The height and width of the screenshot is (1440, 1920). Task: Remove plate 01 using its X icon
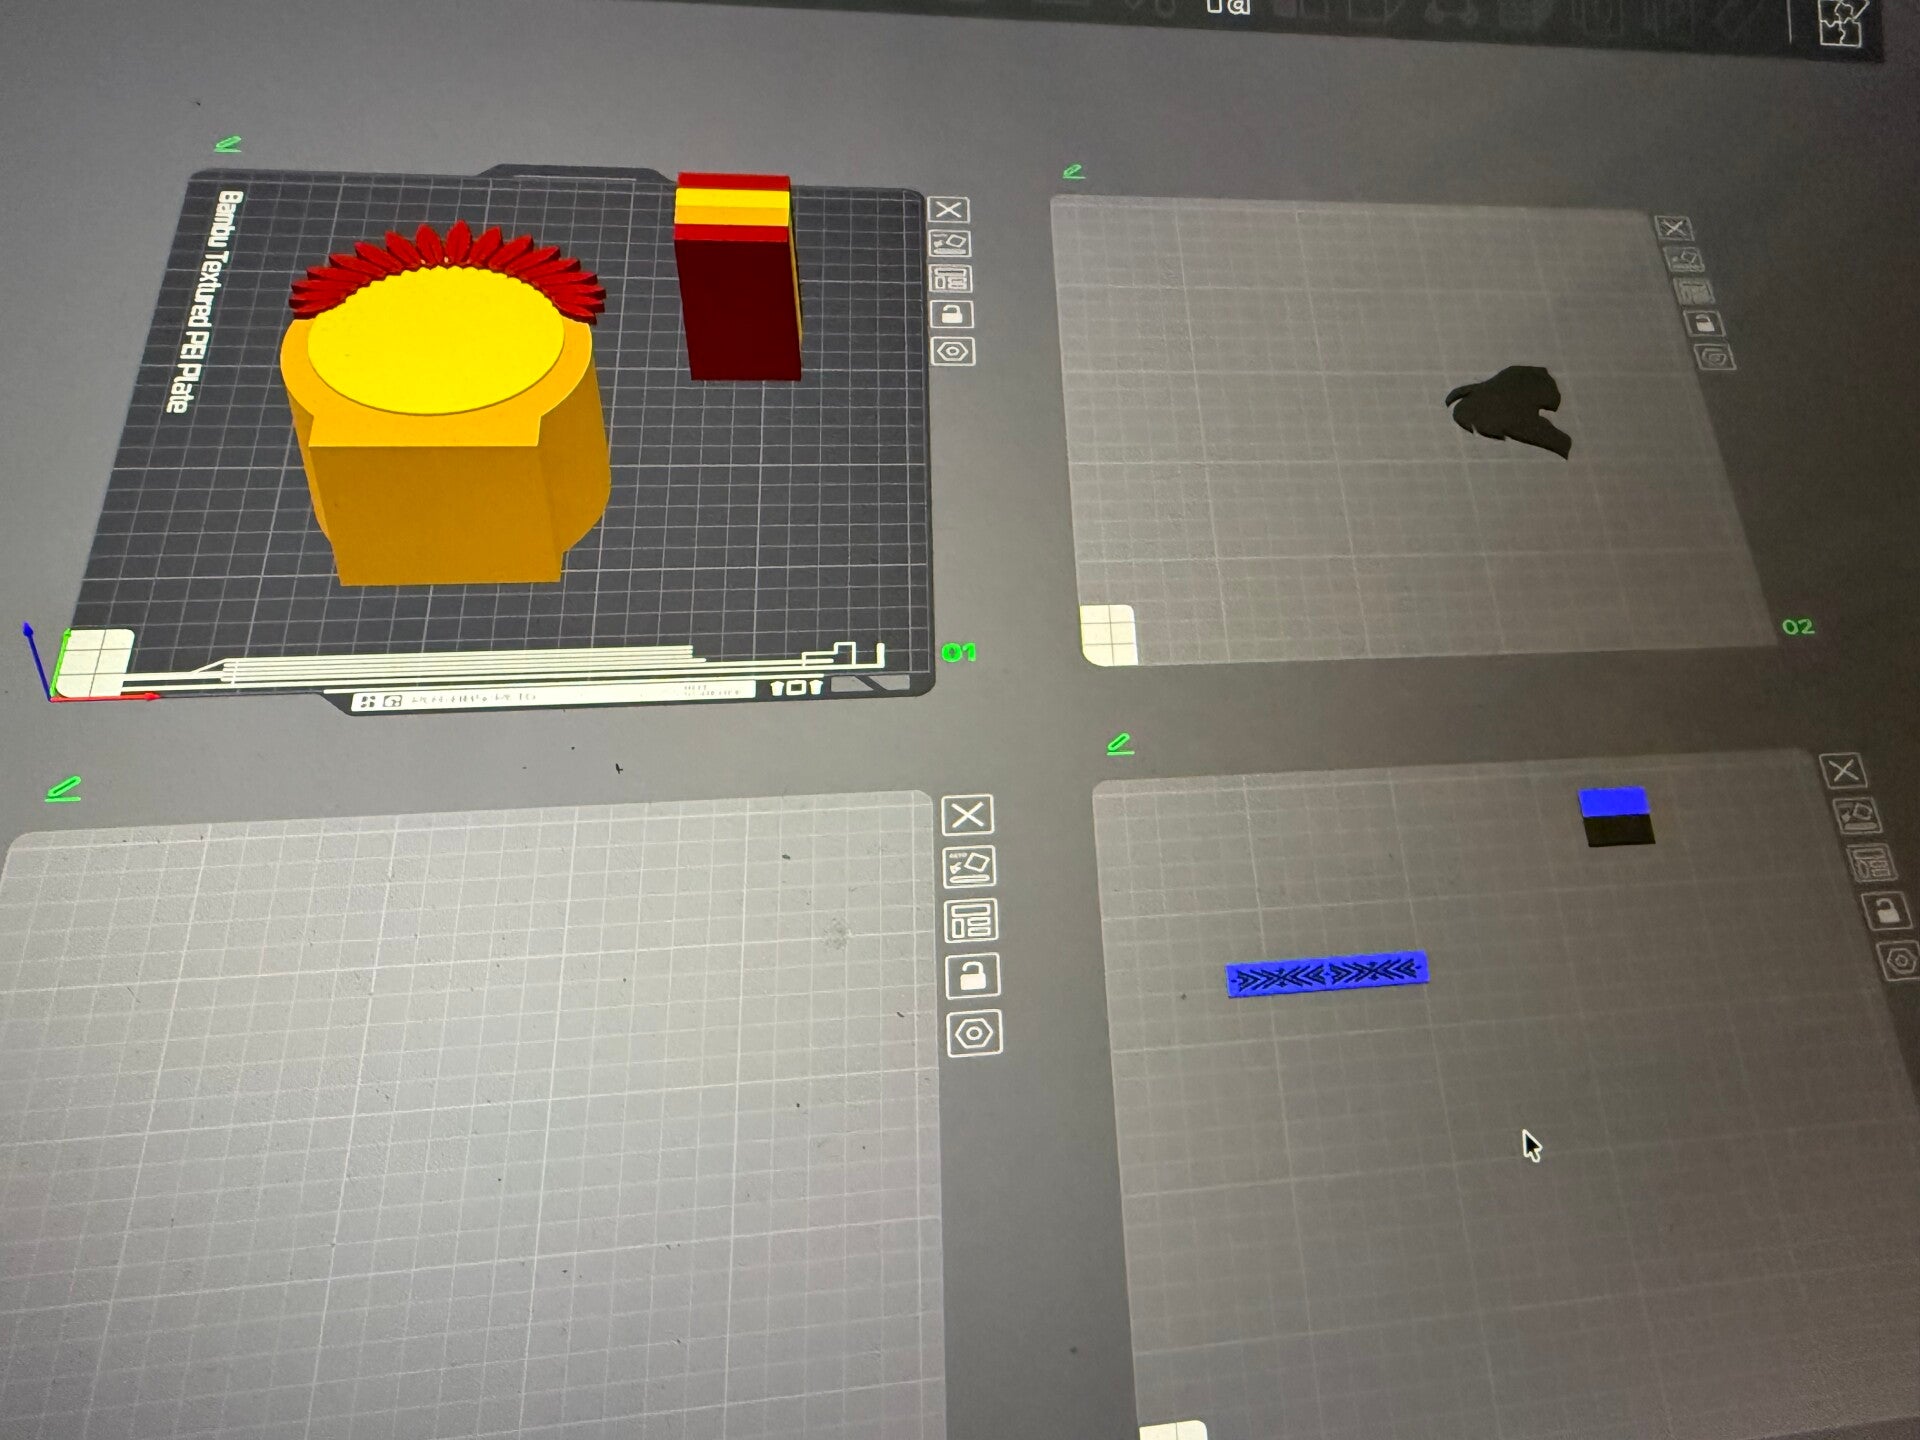point(948,210)
